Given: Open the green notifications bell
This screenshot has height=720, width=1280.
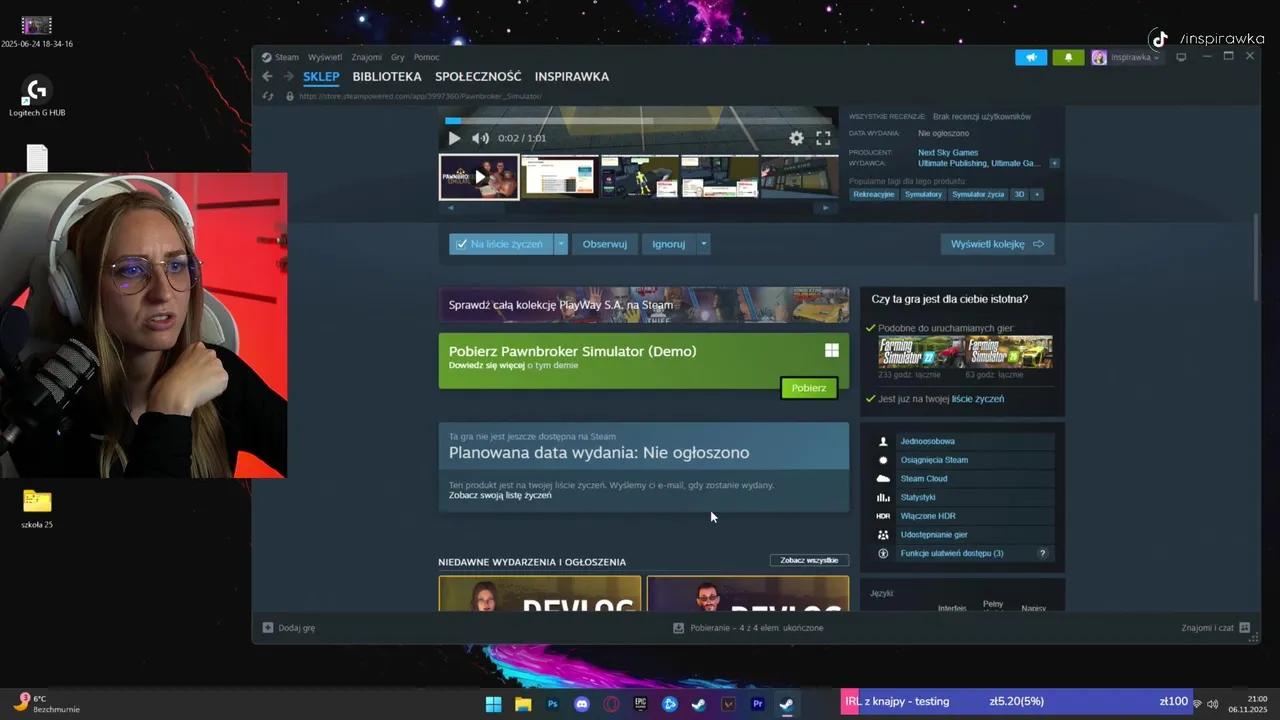Looking at the screenshot, I should pyautogui.click(x=1068, y=57).
